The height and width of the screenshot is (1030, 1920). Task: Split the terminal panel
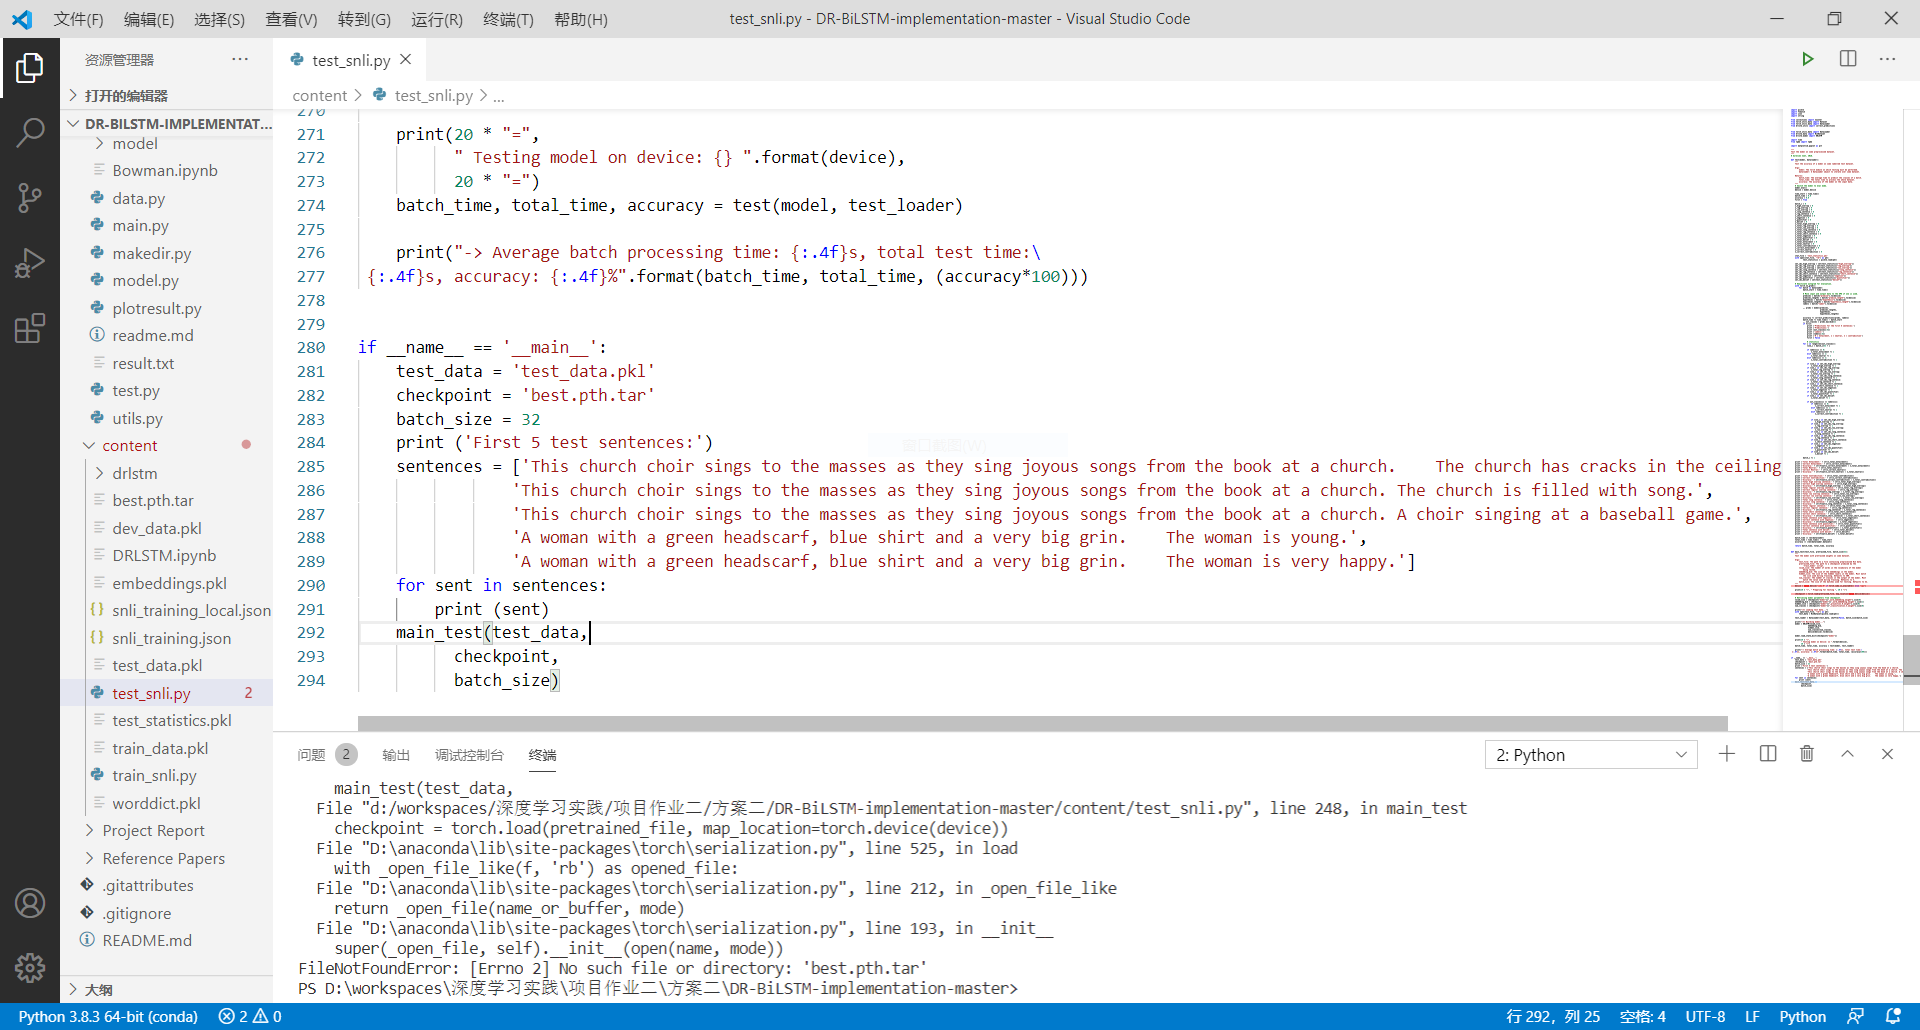pos(1768,754)
